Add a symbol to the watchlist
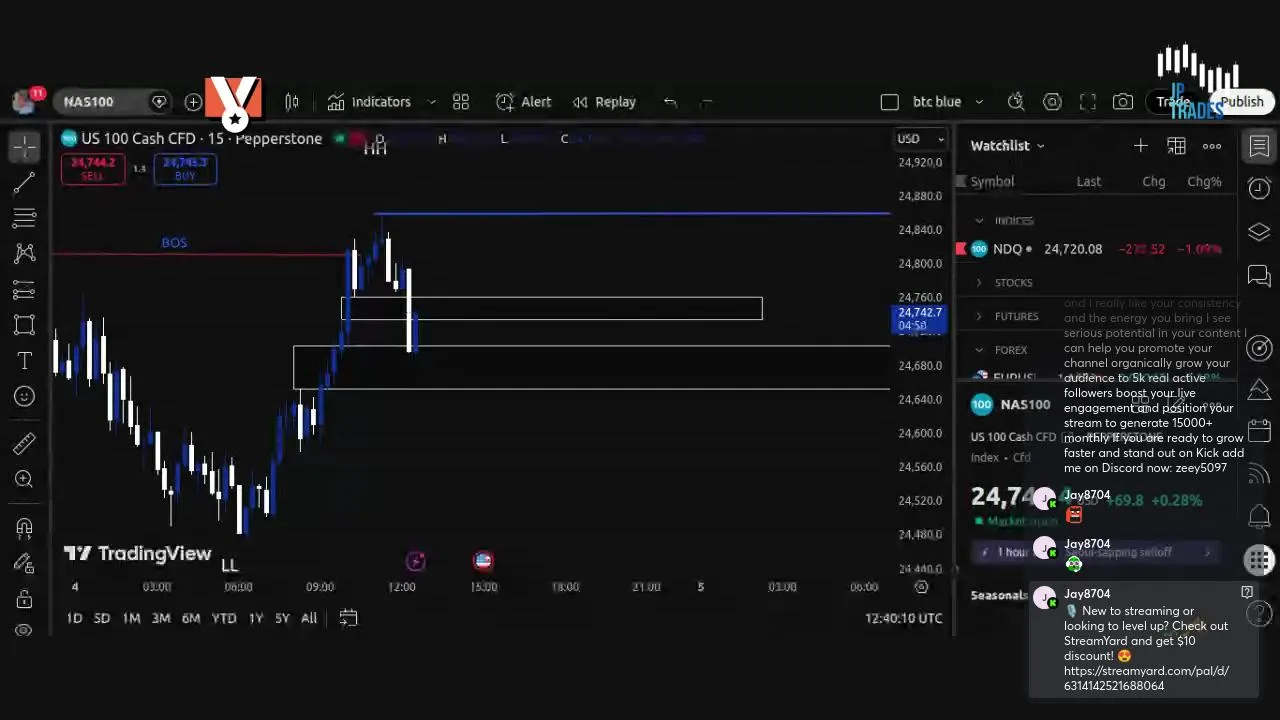 tap(1140, 146)
